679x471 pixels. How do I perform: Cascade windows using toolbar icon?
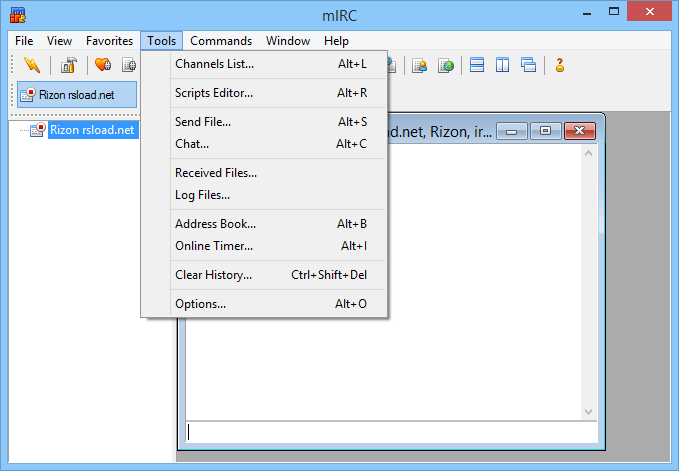[528, 65]
